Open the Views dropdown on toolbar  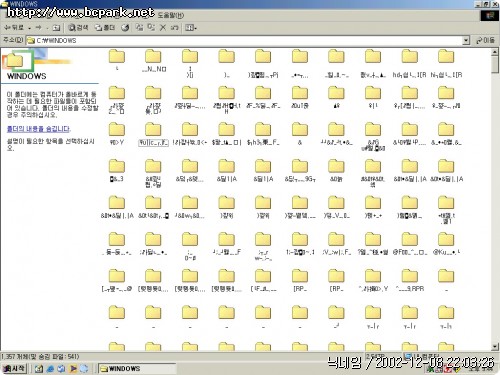point(191,28)
